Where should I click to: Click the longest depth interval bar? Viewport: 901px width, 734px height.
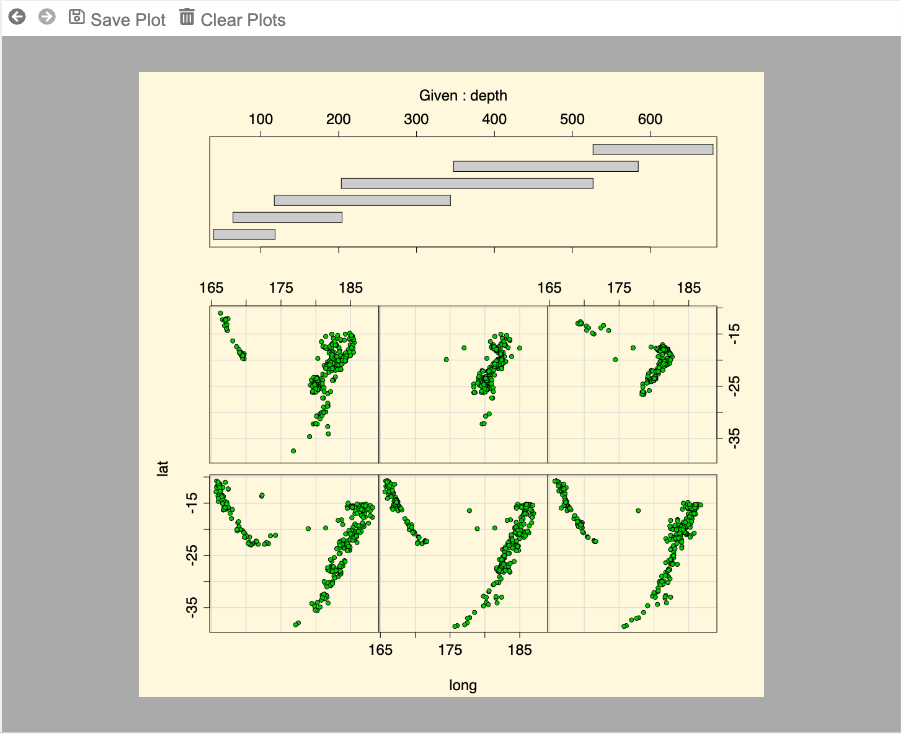467,183
